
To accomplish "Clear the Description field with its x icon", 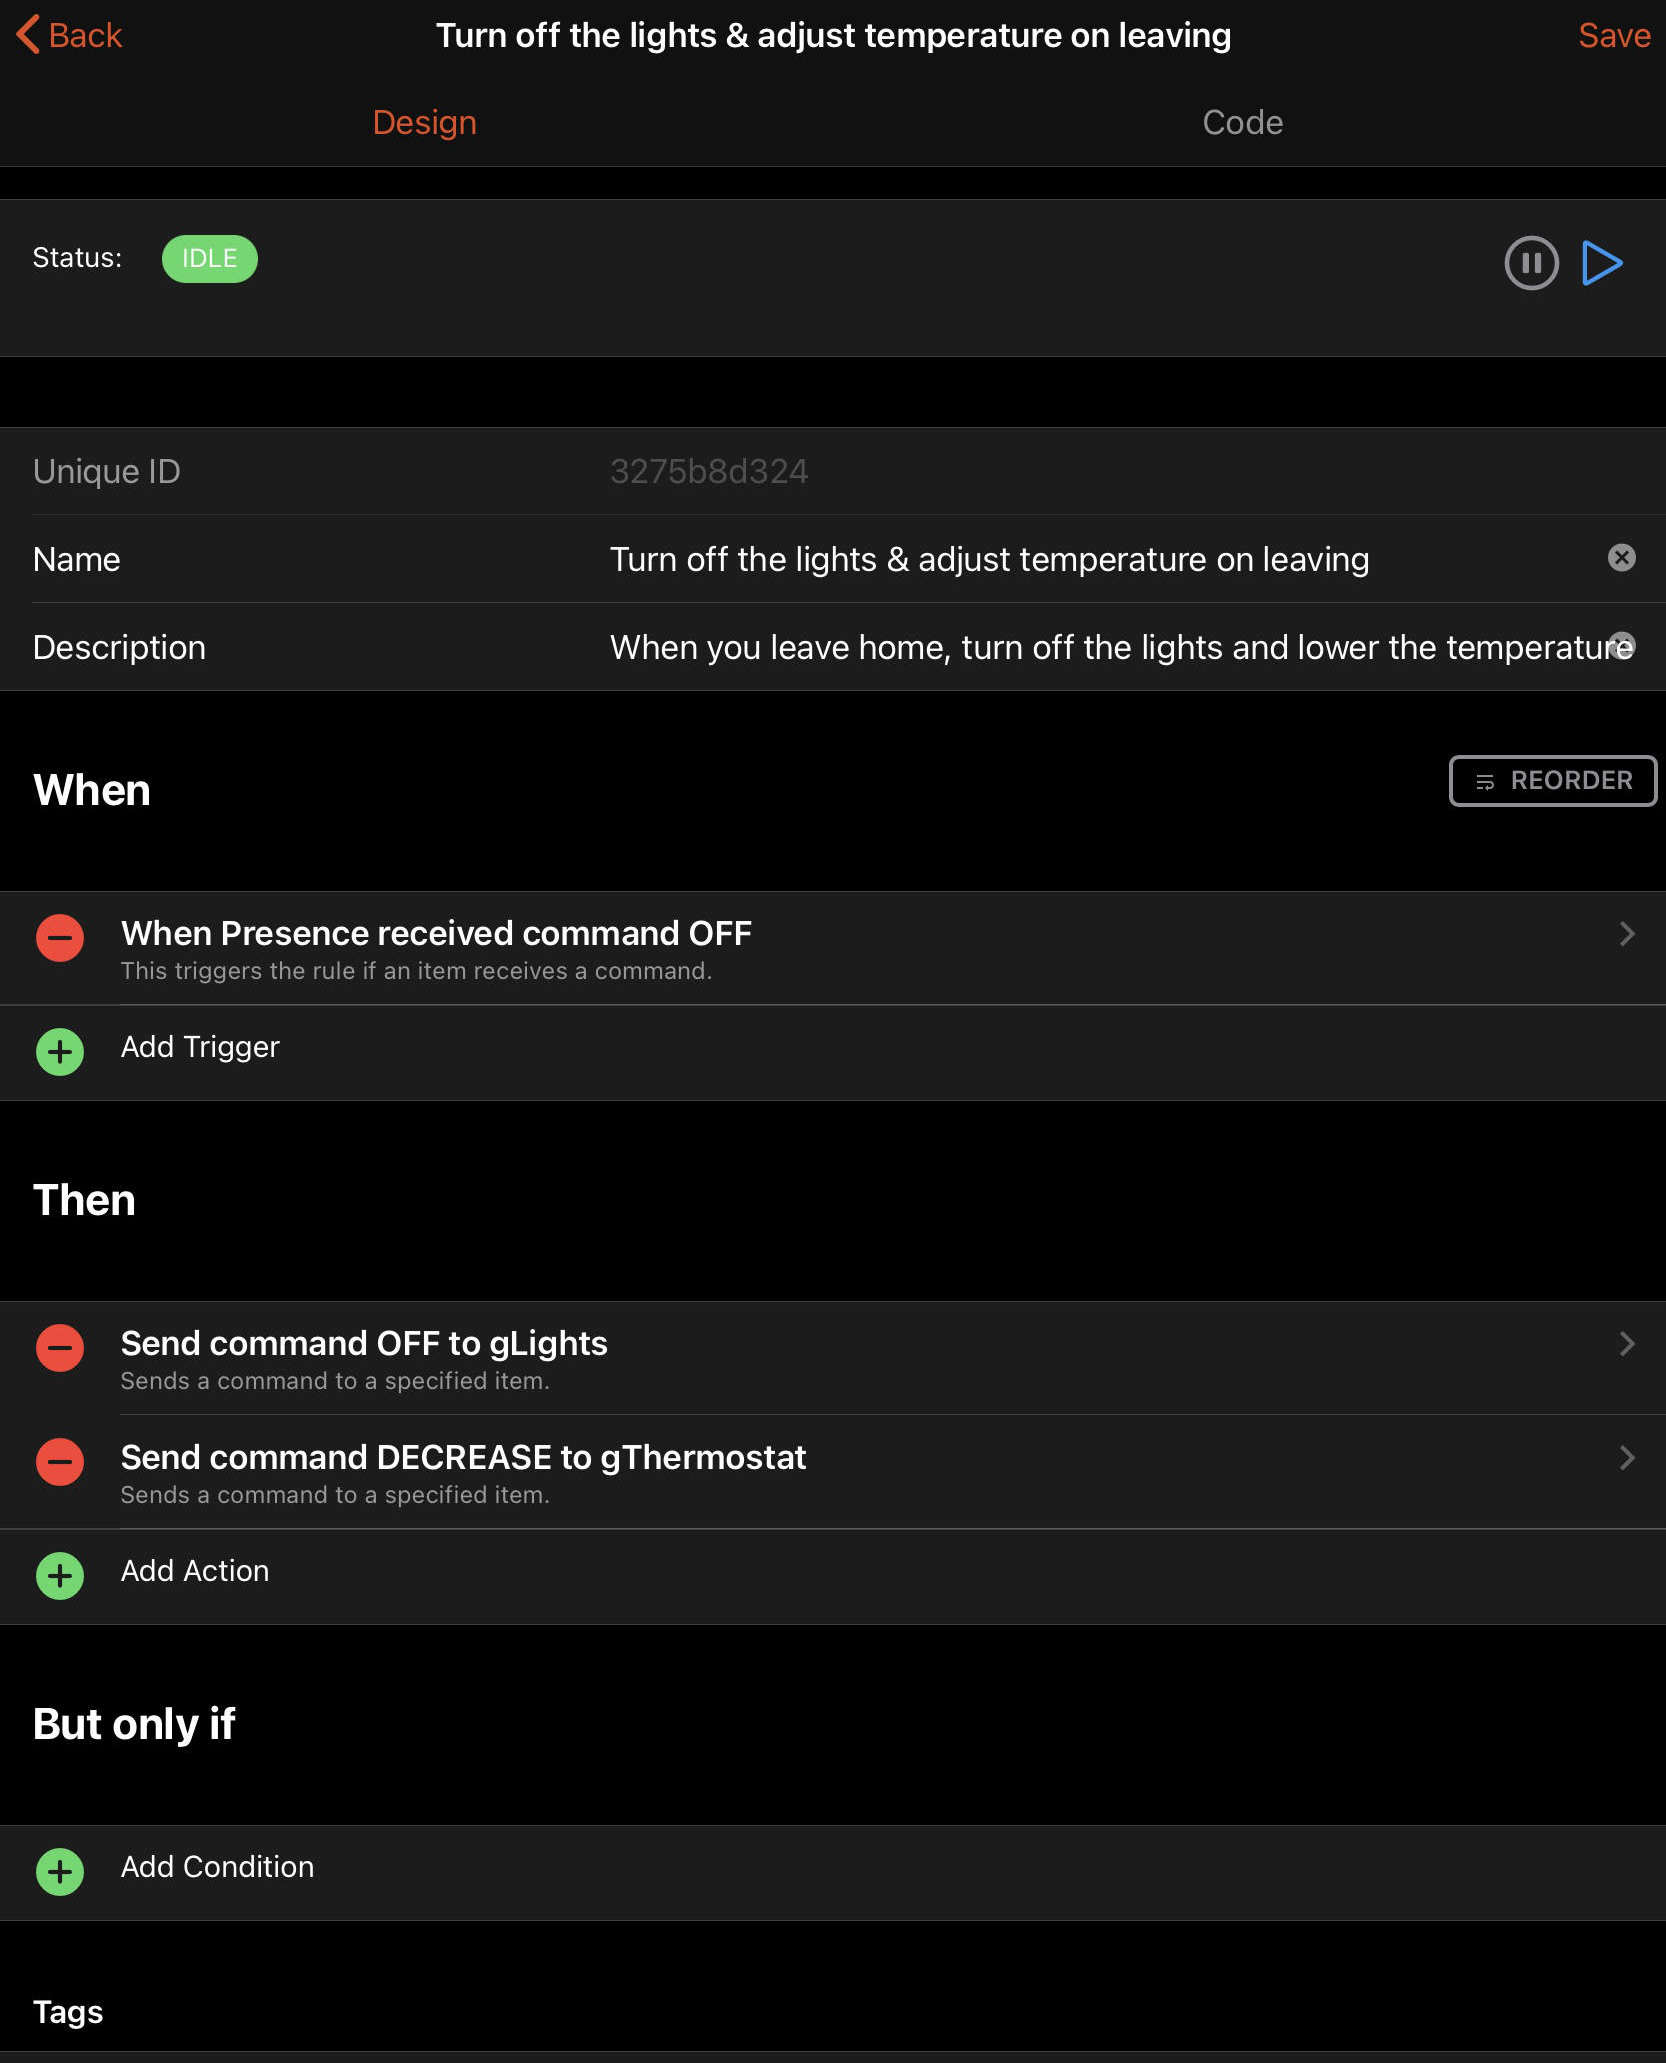I will point(1622,646).
